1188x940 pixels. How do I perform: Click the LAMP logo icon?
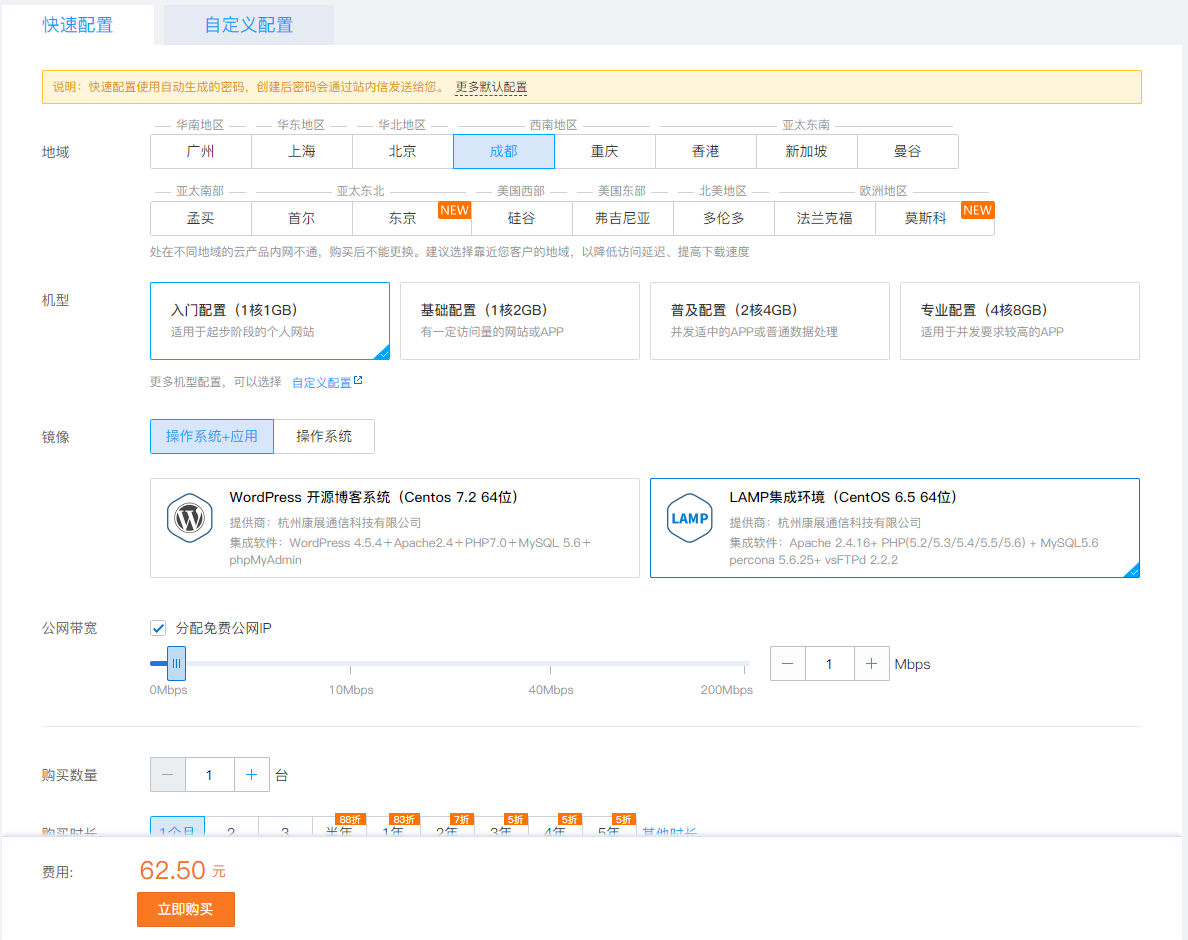pyautogui.click(x=689, y=518)
